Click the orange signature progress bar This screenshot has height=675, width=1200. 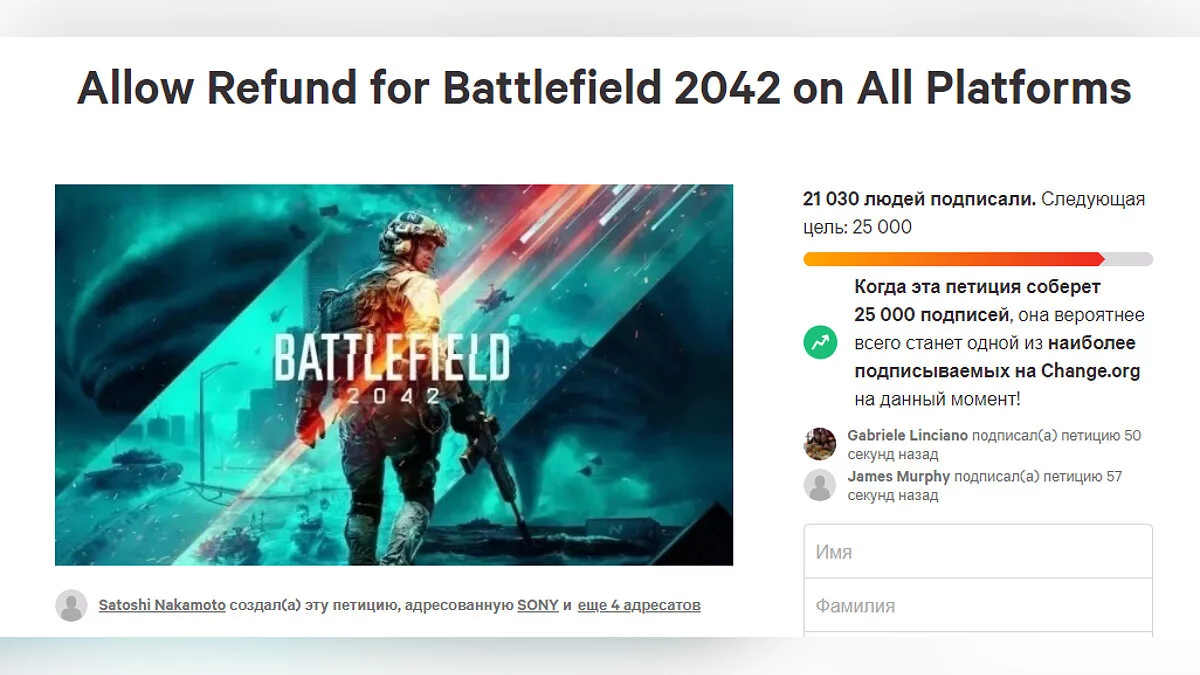point(953,259)
